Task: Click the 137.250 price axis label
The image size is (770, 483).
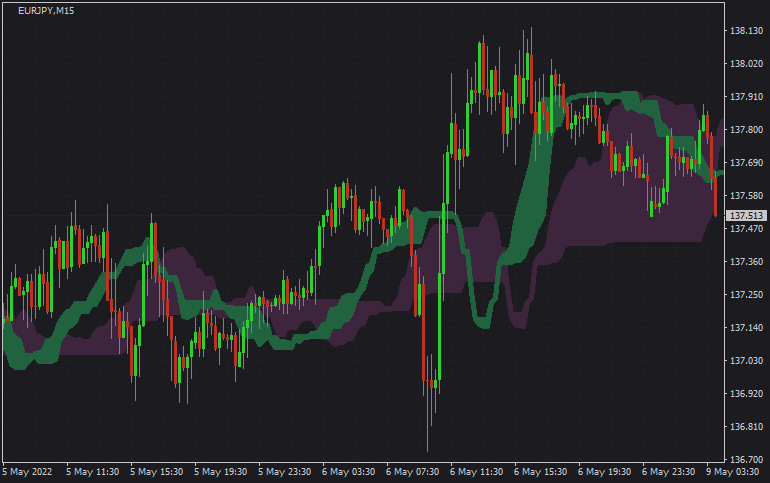Action: click(x=746, y=295)
